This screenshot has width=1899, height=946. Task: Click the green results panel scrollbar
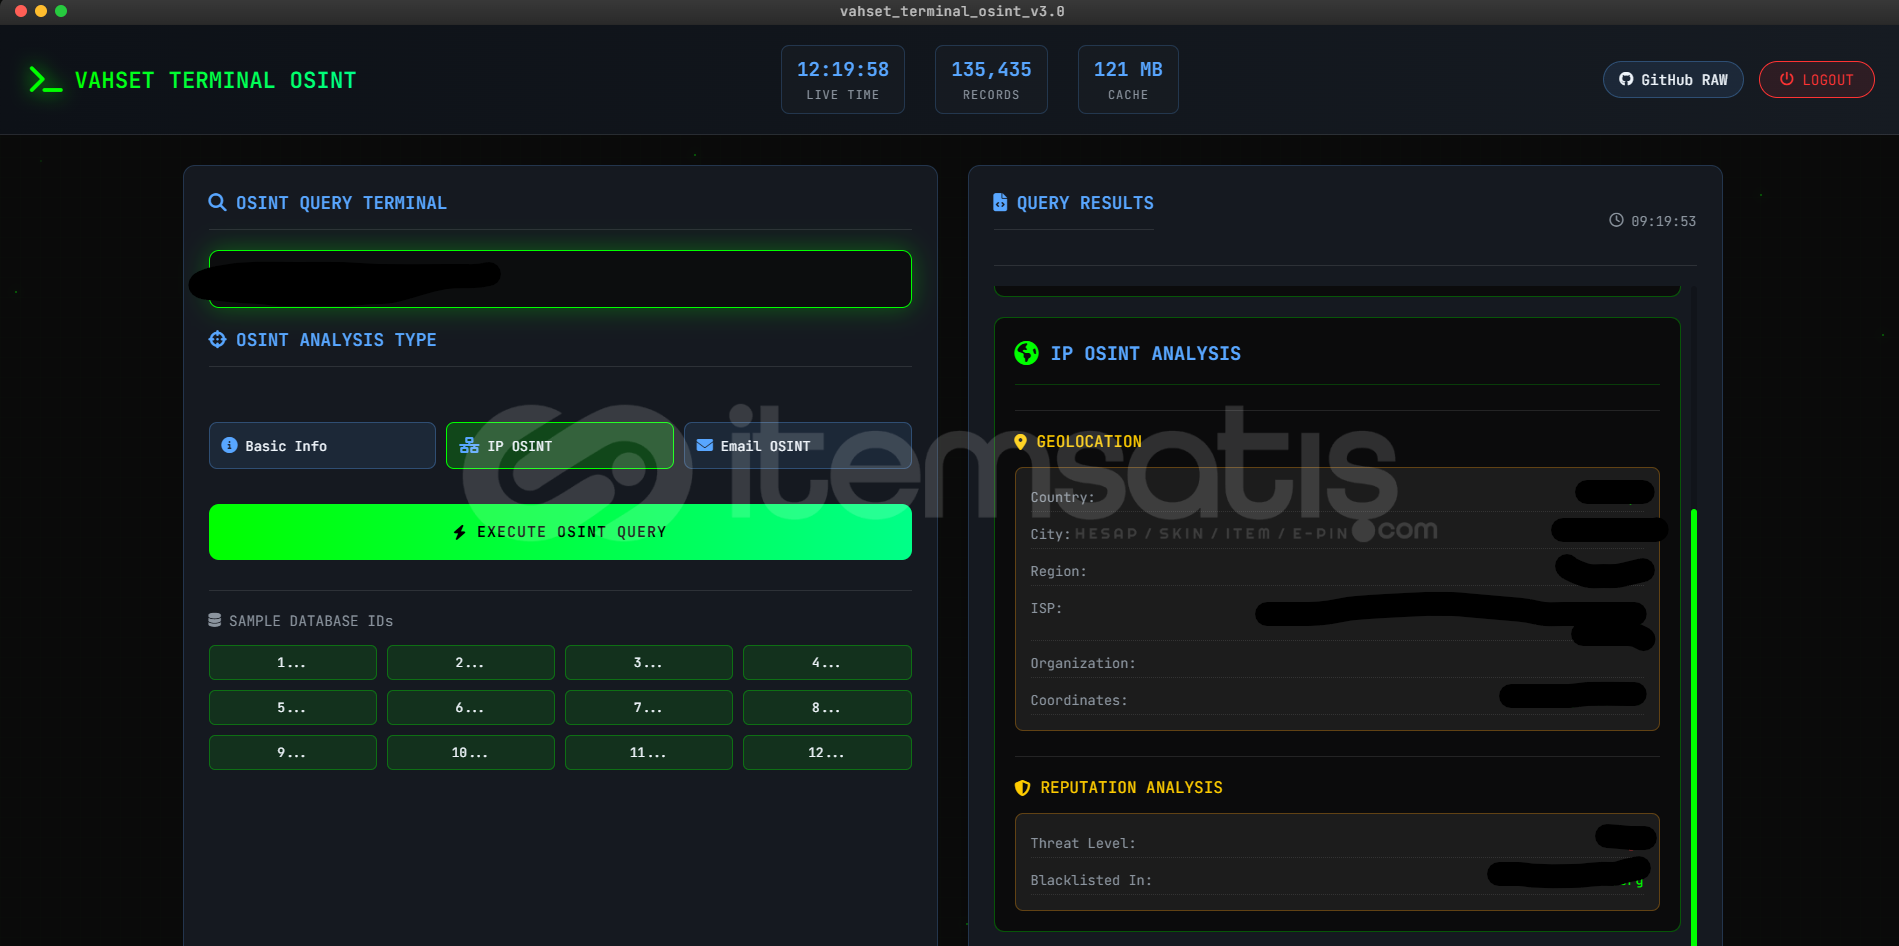[x=1694, y=726]
